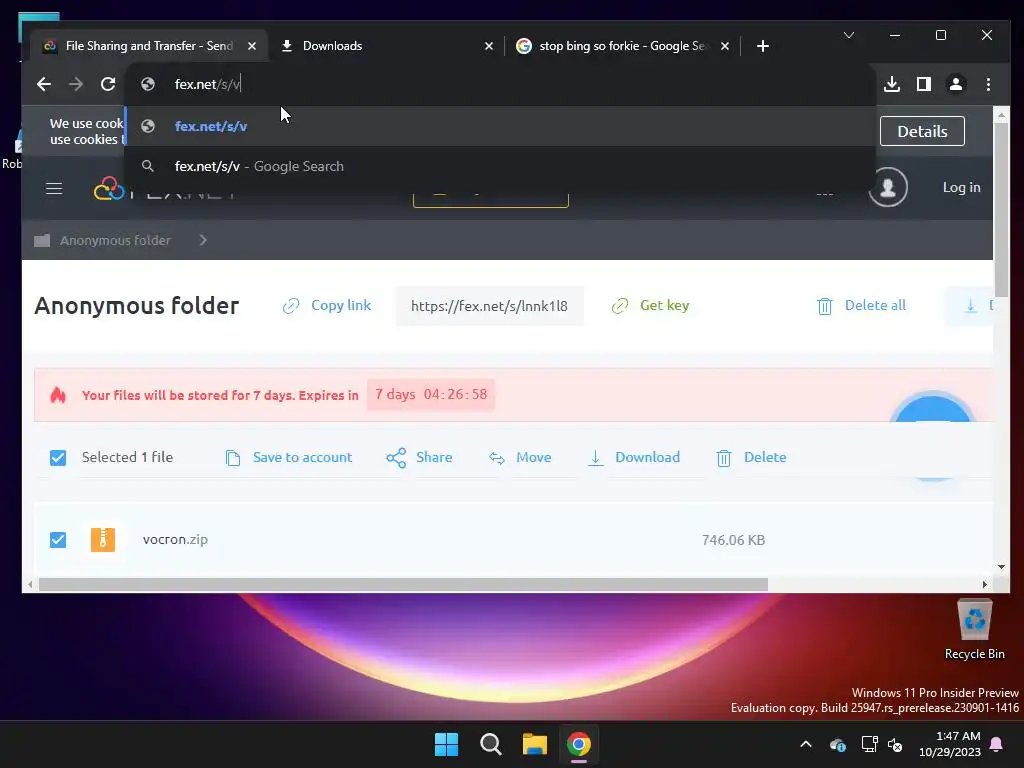This screenshot has height=768, width=1024.
Task: Reload the page with the refresh icon
Action: pyautogui.click(x=108, y=84)
